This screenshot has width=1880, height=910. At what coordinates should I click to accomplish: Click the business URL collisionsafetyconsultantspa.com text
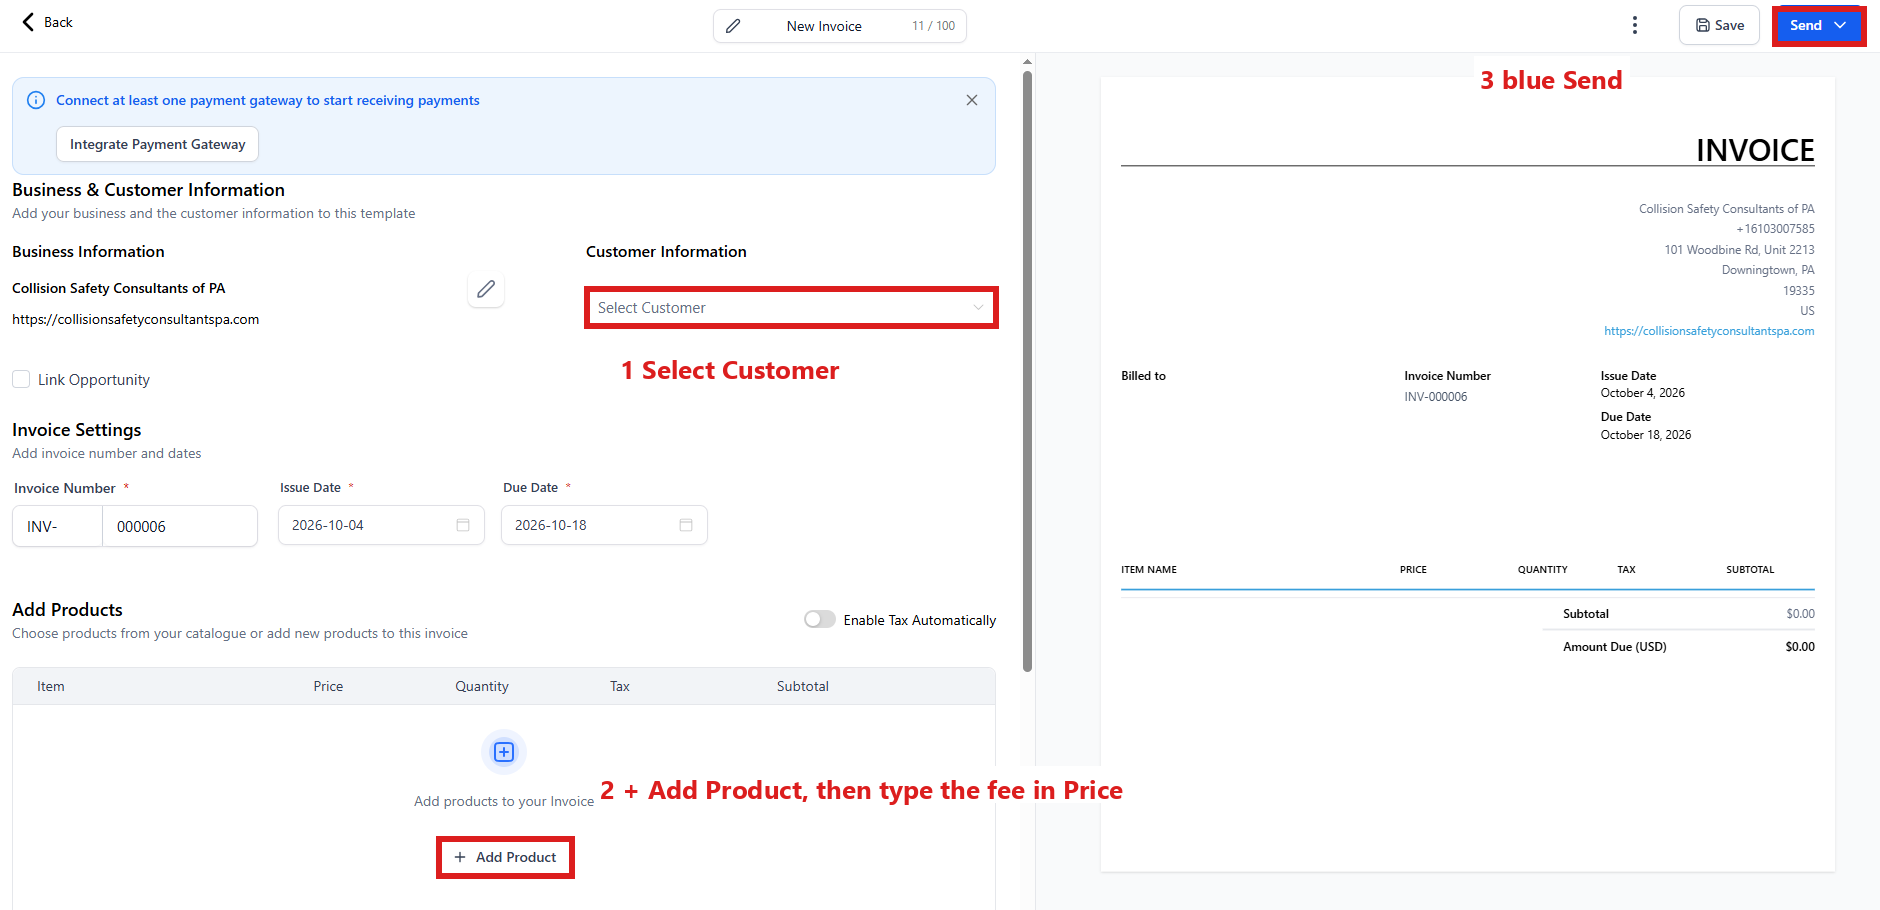[135, 319]
